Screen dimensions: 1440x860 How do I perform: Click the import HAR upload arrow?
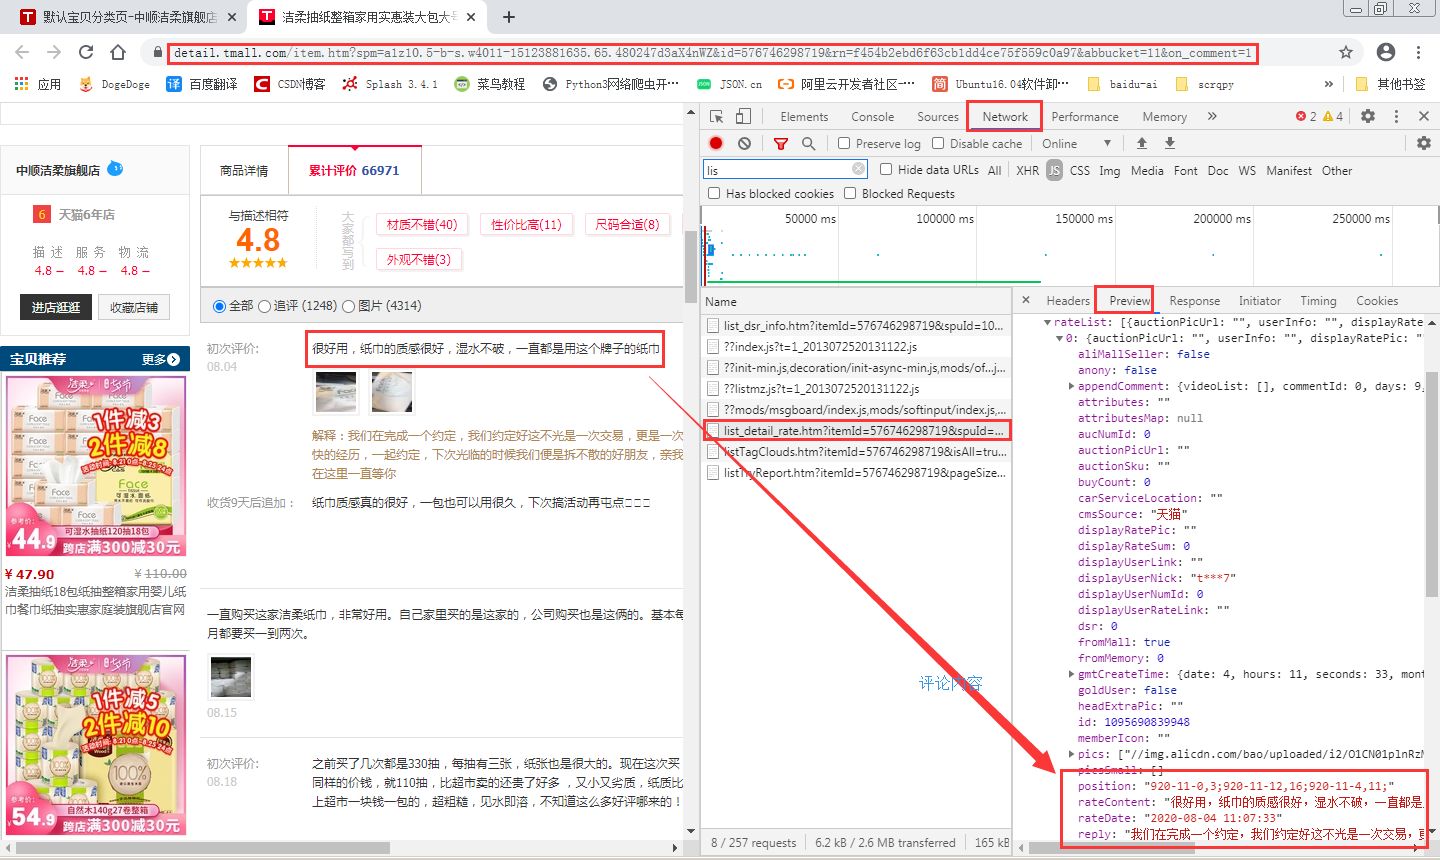pyautogui.click(x=1141, y=143)
